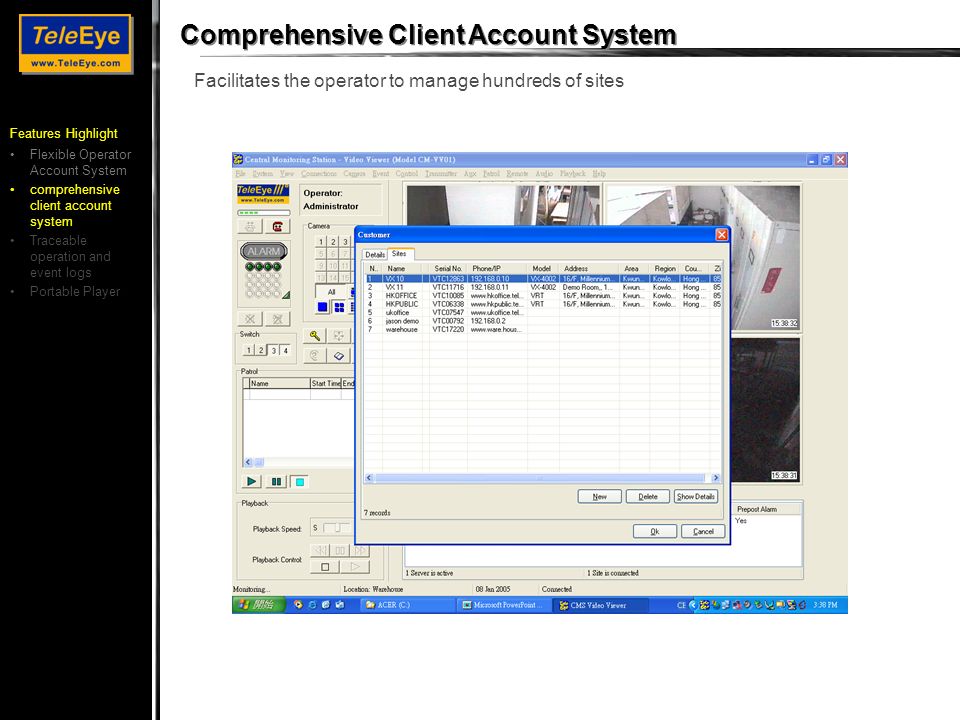960x720 pixels.
Task: Open the File menu
Action: point(241,174)
